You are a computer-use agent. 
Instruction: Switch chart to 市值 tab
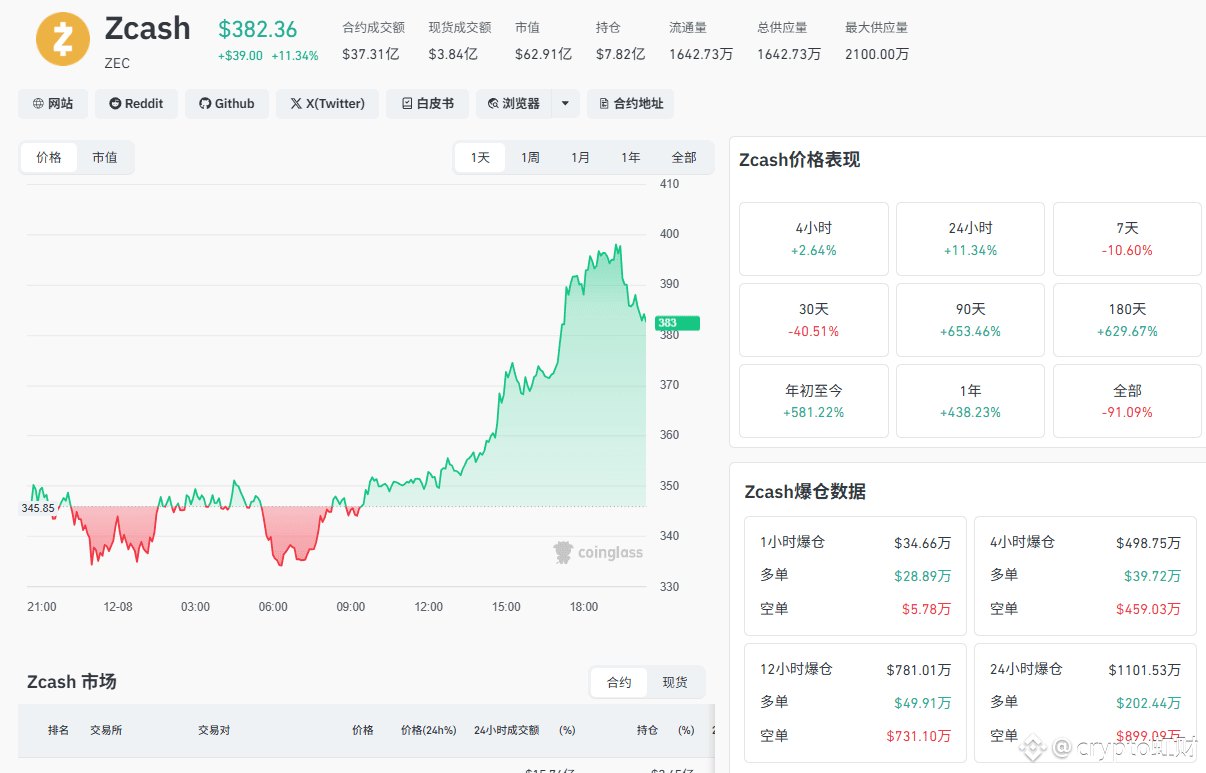tap(105, 158)
